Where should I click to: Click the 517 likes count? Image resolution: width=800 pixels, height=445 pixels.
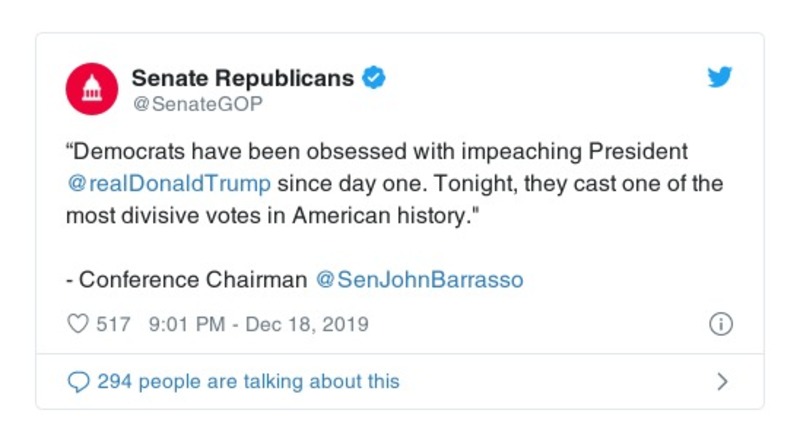coord(114,324)
